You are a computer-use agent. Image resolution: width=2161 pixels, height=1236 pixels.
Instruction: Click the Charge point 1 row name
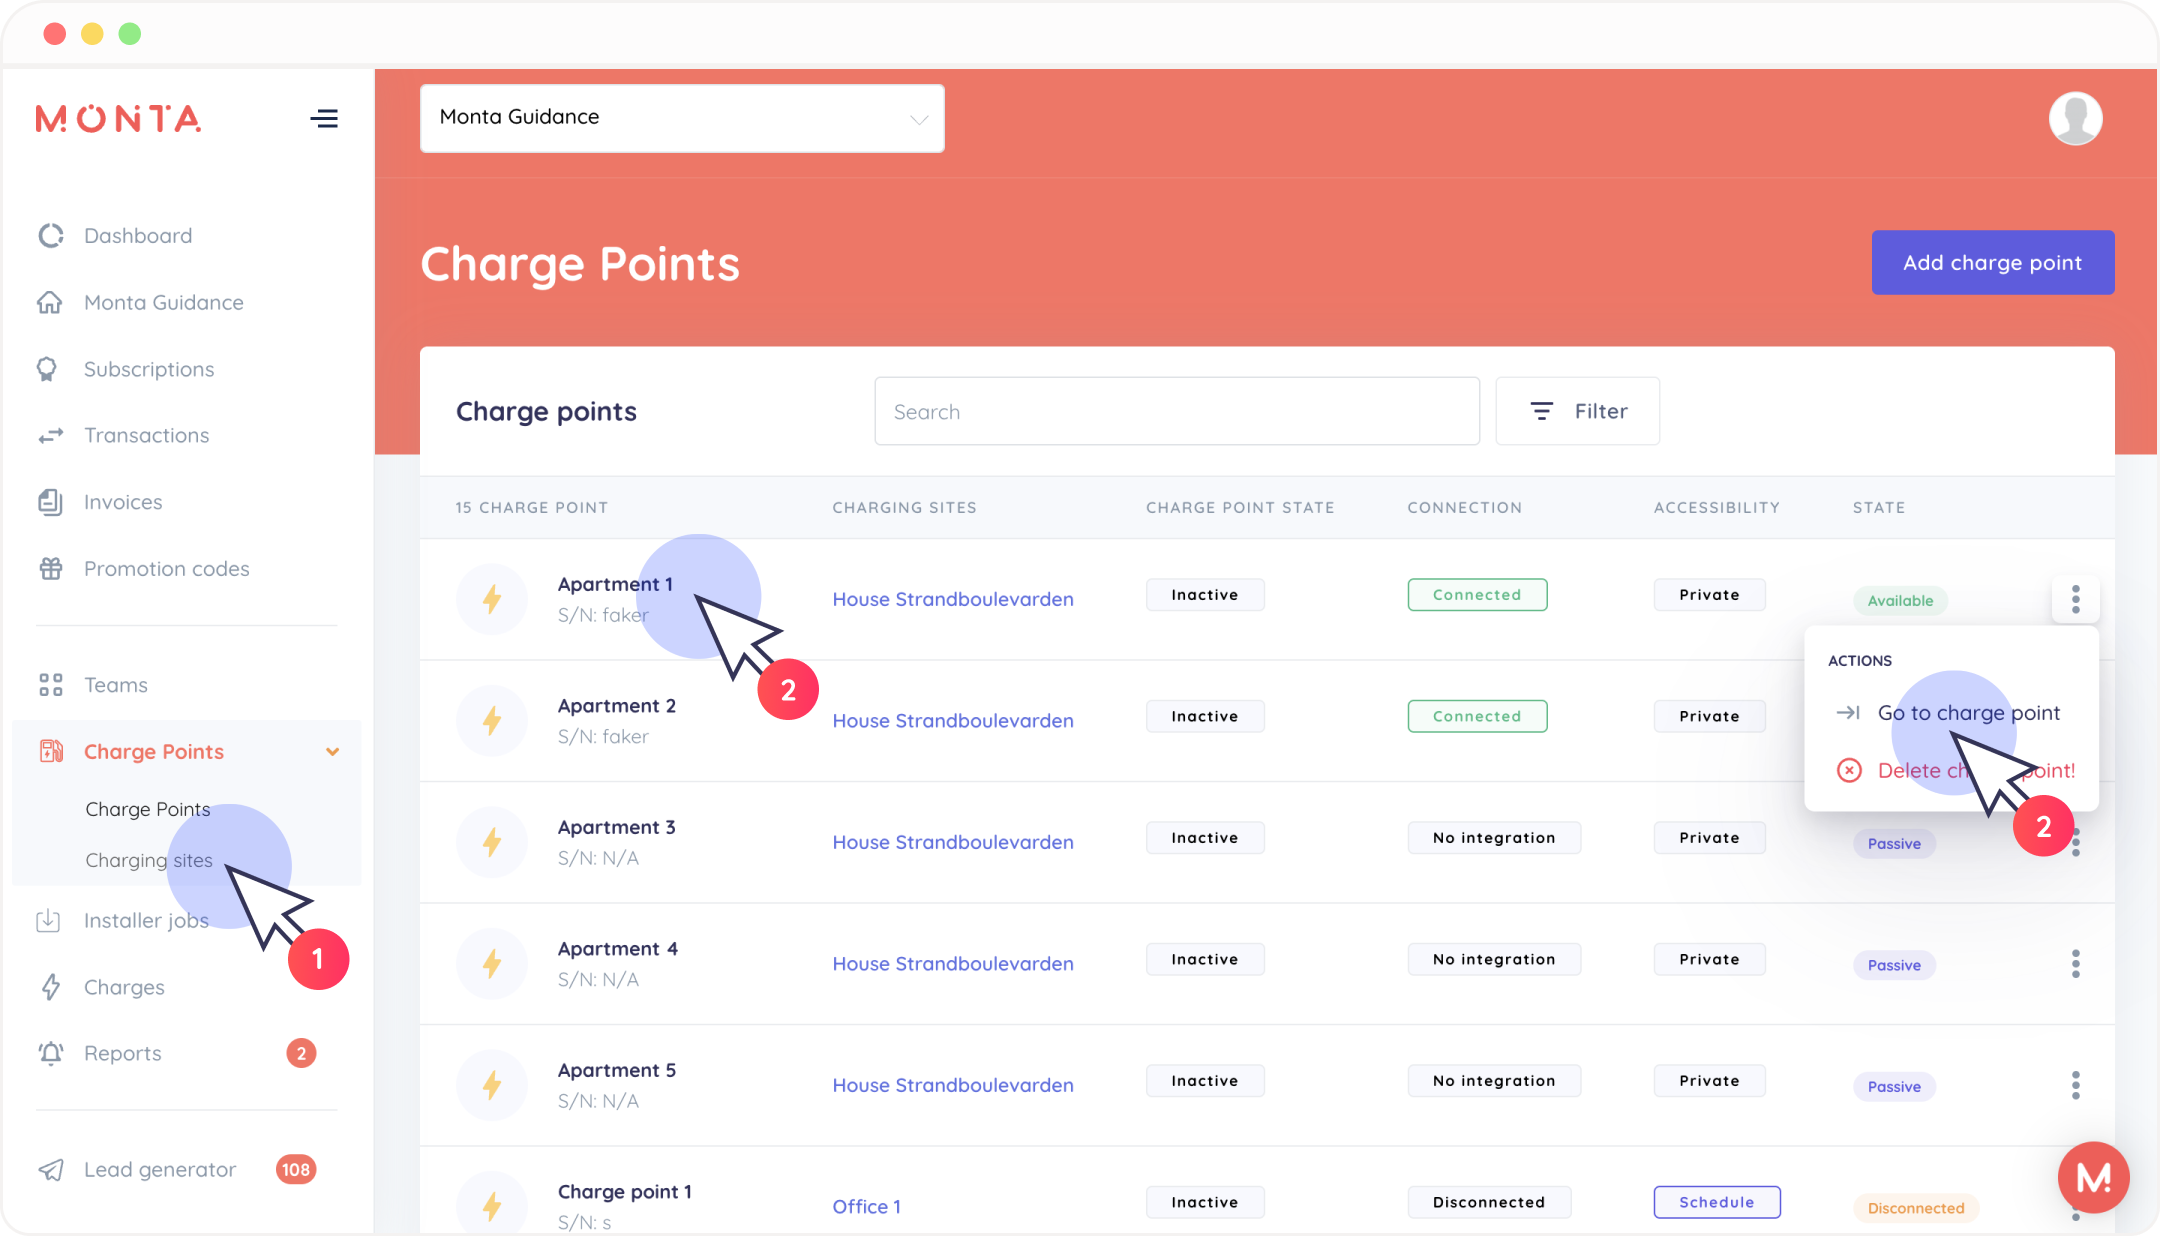coord(625,1192)
